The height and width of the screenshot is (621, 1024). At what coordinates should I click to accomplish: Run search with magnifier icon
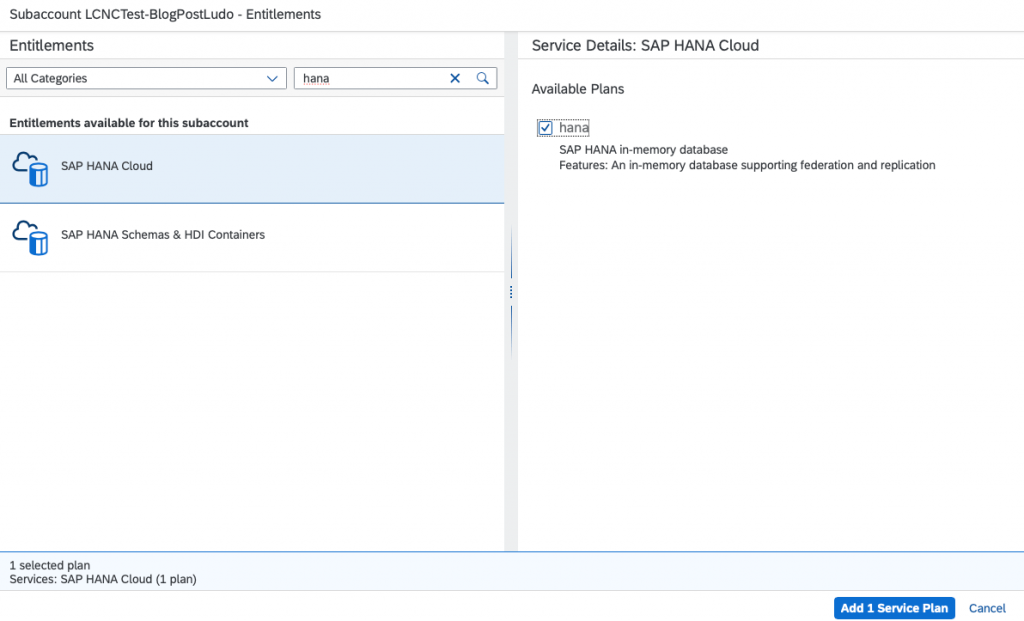point(483,78)
